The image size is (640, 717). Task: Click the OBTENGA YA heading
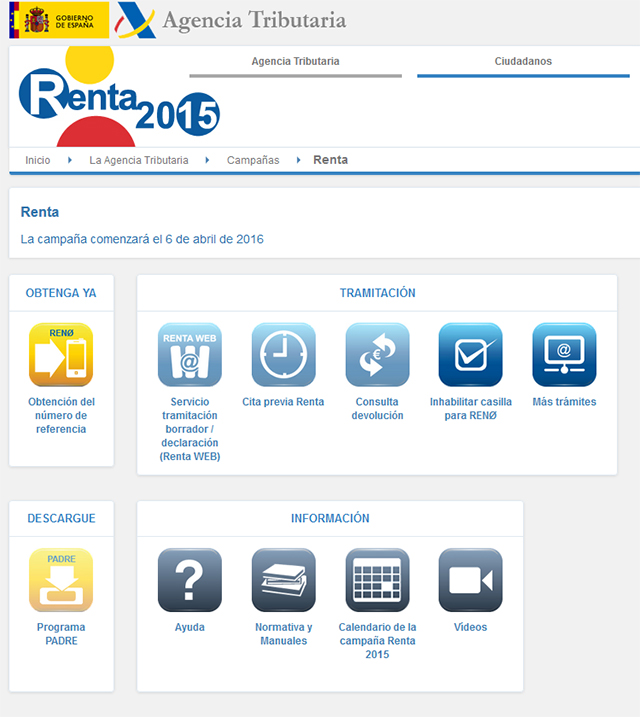pyautogui.click(x=61, y=293)
